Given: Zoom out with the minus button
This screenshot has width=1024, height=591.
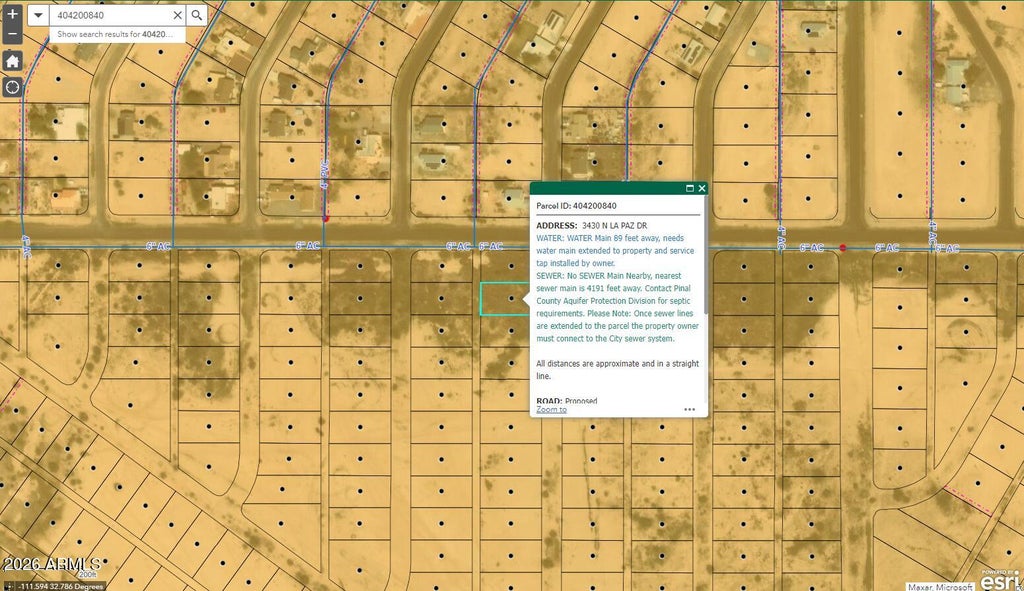Looking at the screenshot, I should pyautogui.click(x=12, y=34).
